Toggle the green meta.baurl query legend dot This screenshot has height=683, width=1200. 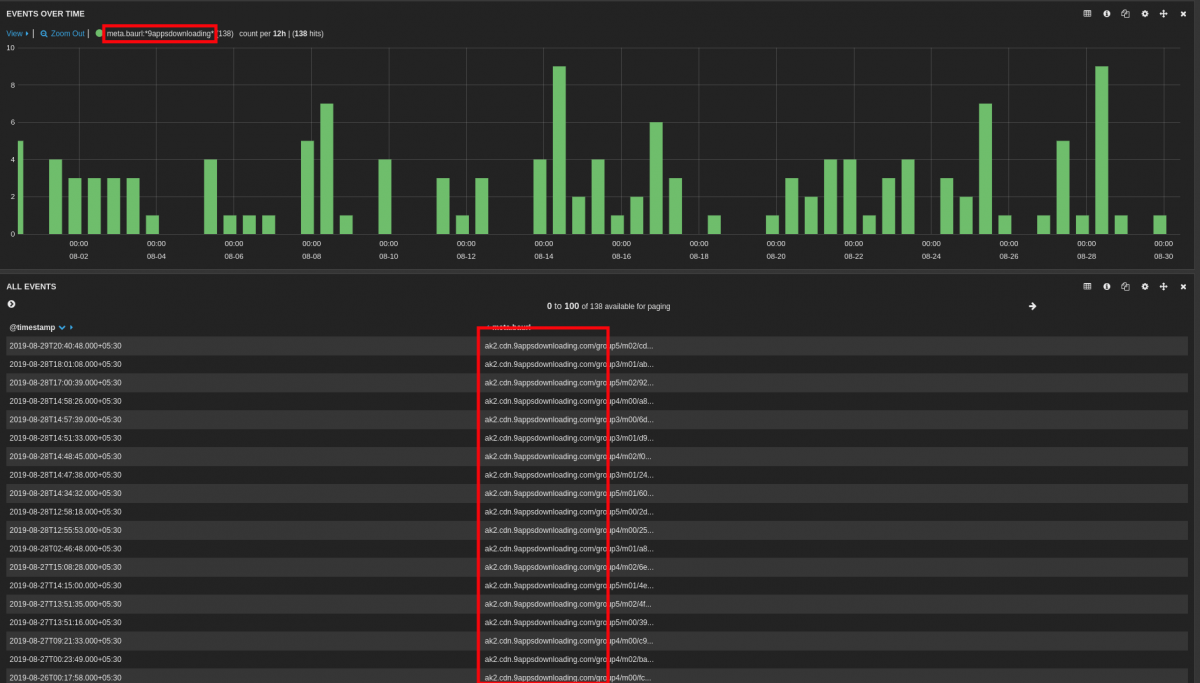(x=100, y=33)
